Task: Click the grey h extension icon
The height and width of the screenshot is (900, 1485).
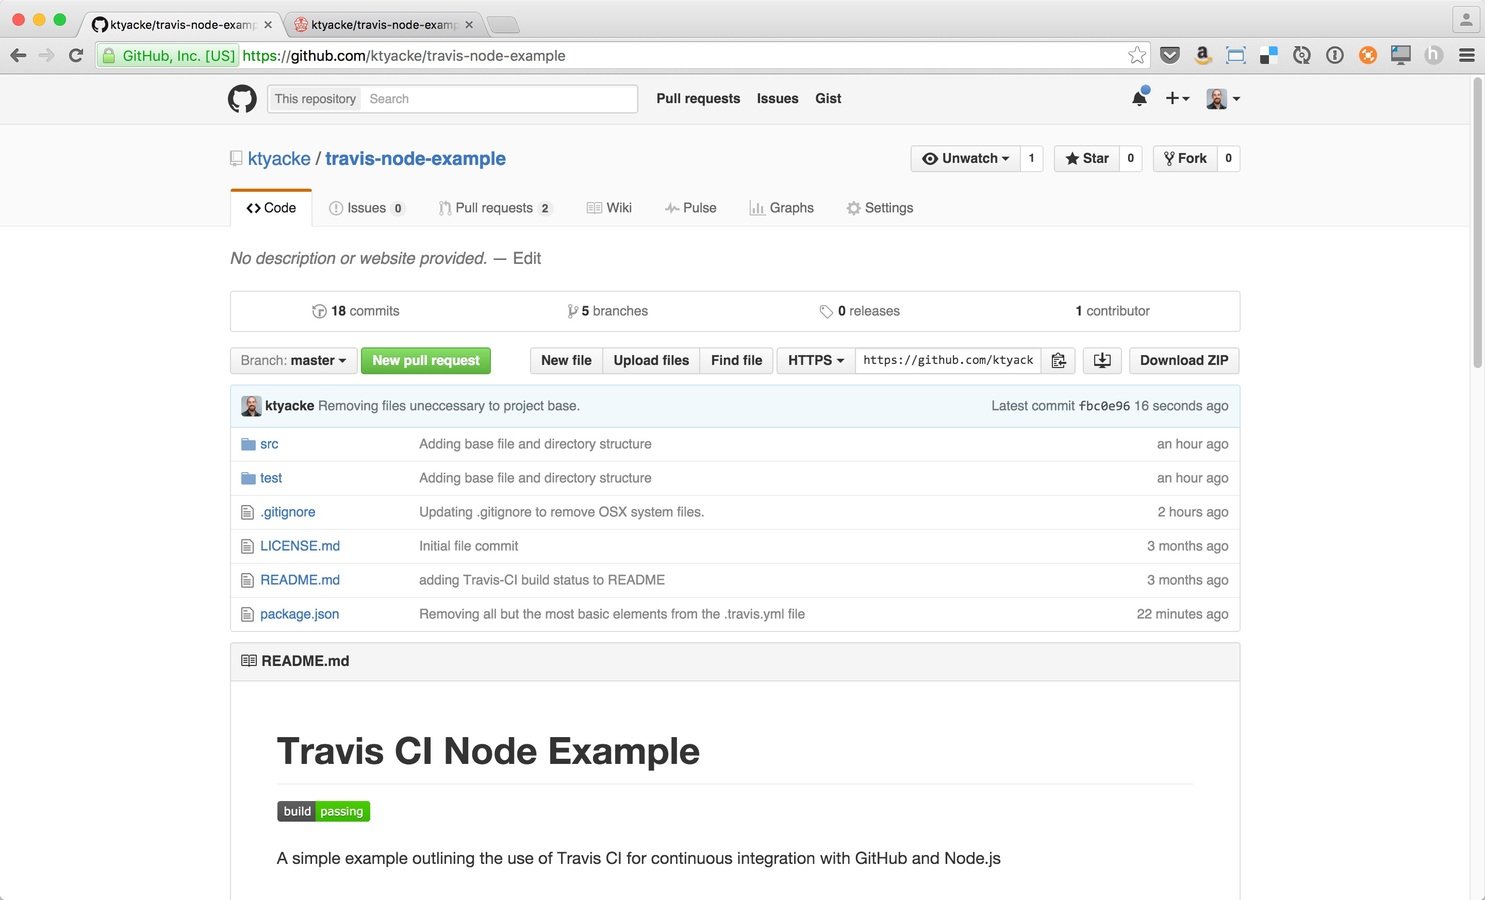Action: (1434, 55)
